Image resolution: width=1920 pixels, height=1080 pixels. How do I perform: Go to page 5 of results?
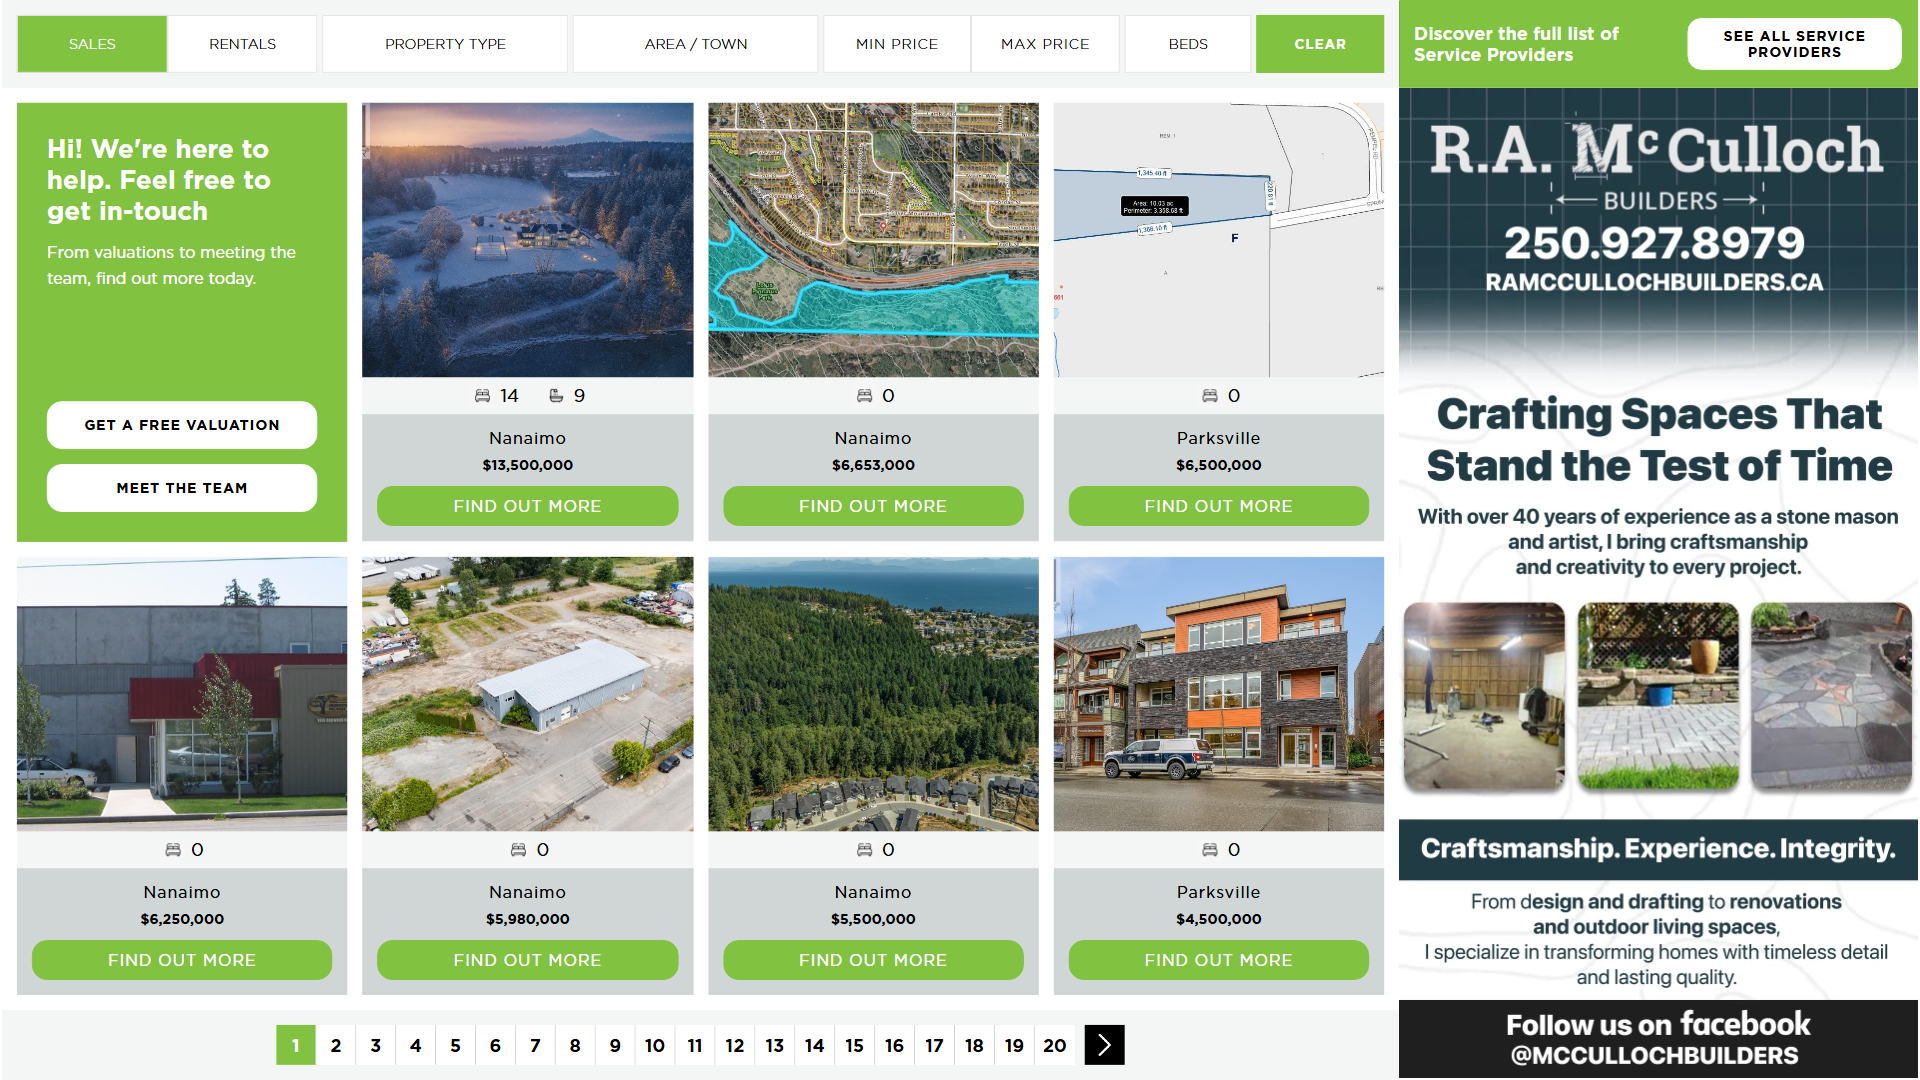coord(455,1045)
